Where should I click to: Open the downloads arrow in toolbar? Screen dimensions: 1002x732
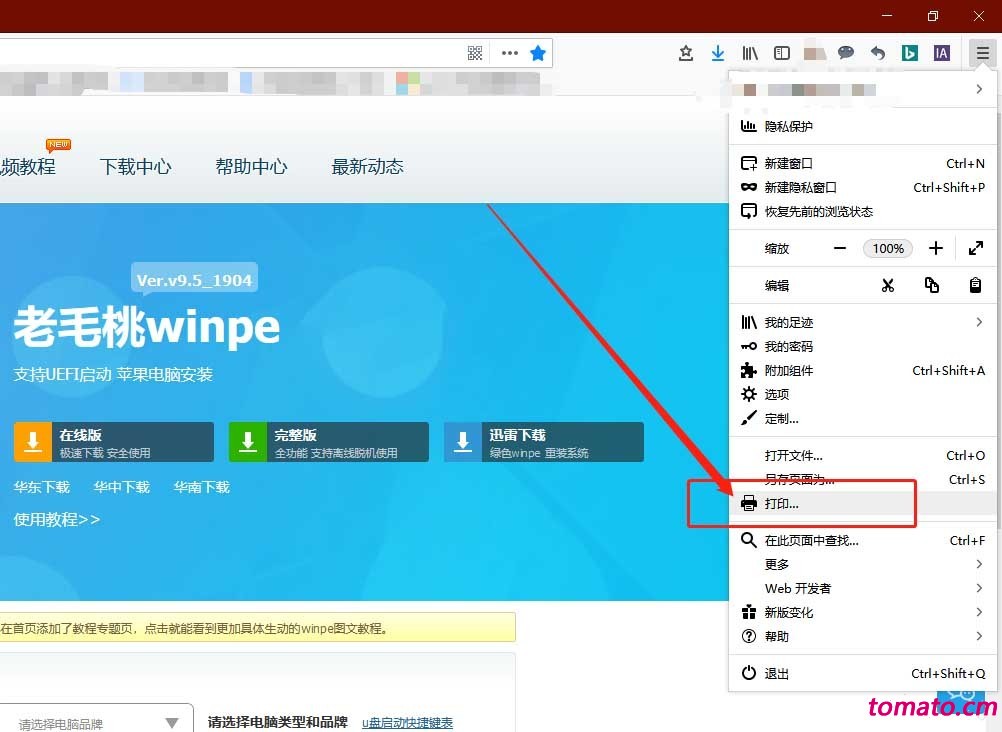[x=718, y=53]
